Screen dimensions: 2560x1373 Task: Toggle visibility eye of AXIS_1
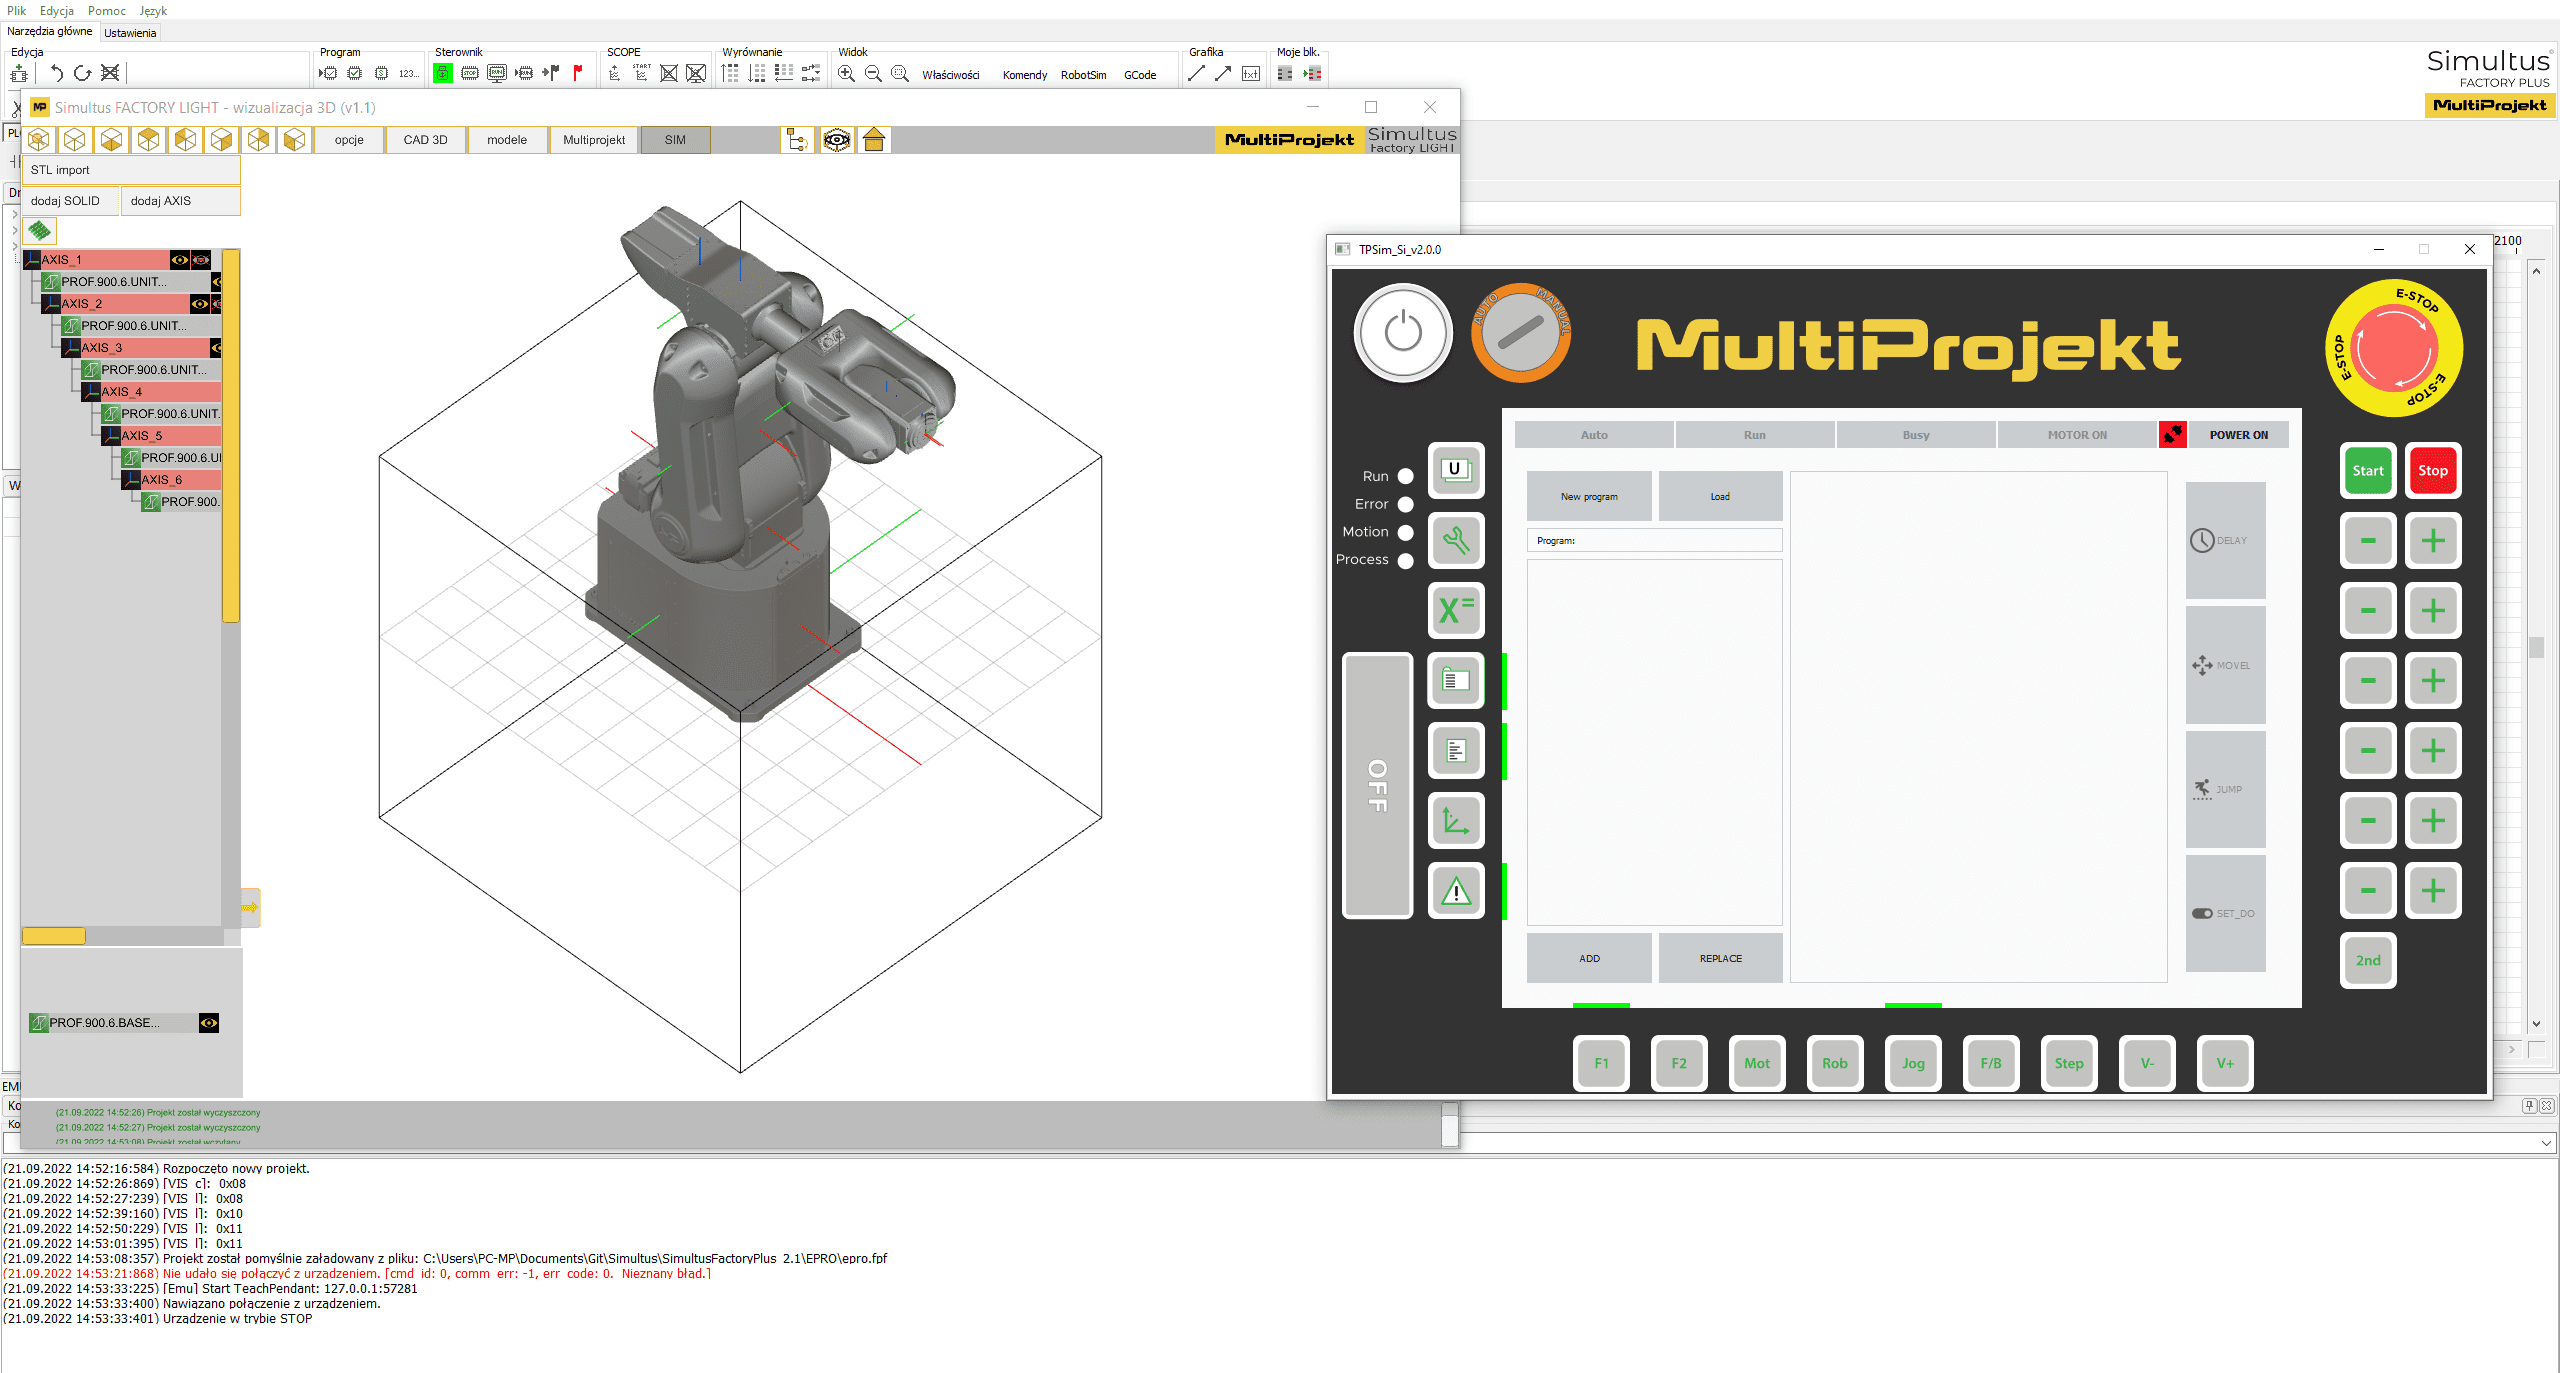pos(180,260)
